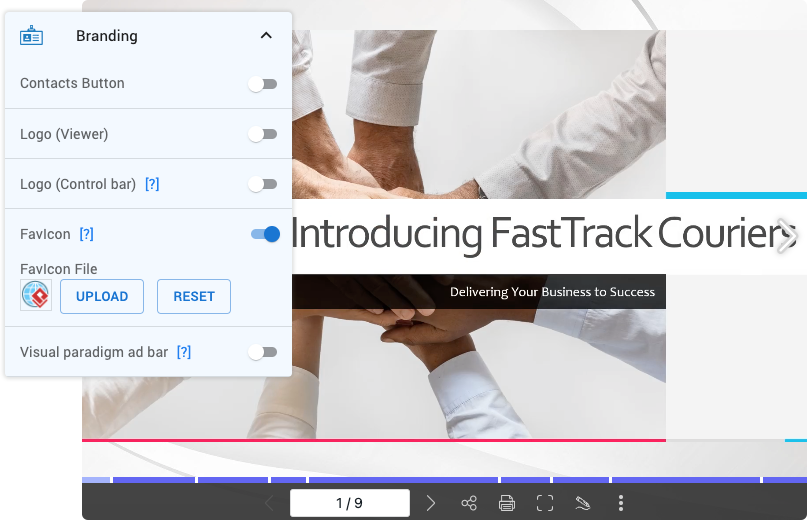Enable the Contacts Button toggle
The image size is (807, 520).
pyautogui.click(x=263, y=84)
